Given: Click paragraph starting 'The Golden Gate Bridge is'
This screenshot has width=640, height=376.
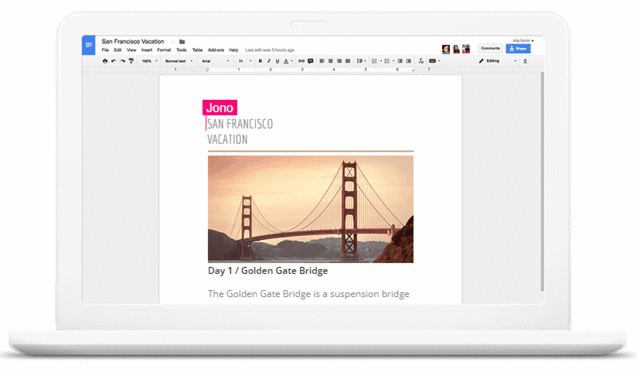Looking at the screenshot, I should click(x=309, y=294).
